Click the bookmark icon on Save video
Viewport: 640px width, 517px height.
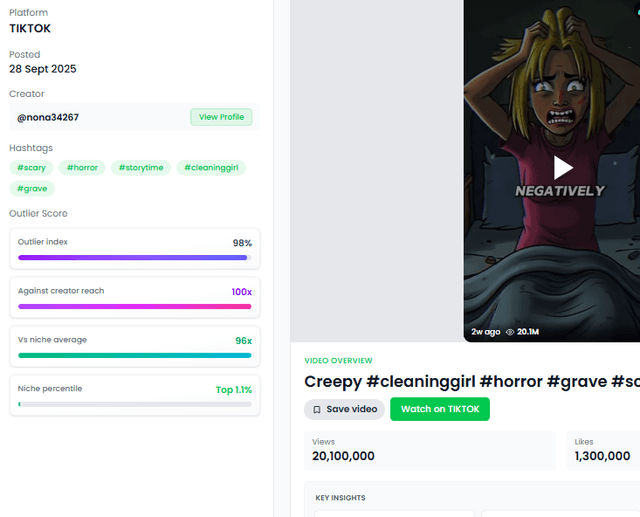pos(317,409)
